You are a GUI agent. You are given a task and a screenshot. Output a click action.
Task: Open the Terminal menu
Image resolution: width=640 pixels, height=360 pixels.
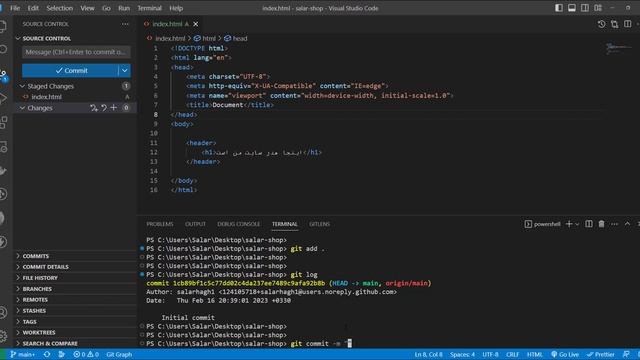point(149,8)
